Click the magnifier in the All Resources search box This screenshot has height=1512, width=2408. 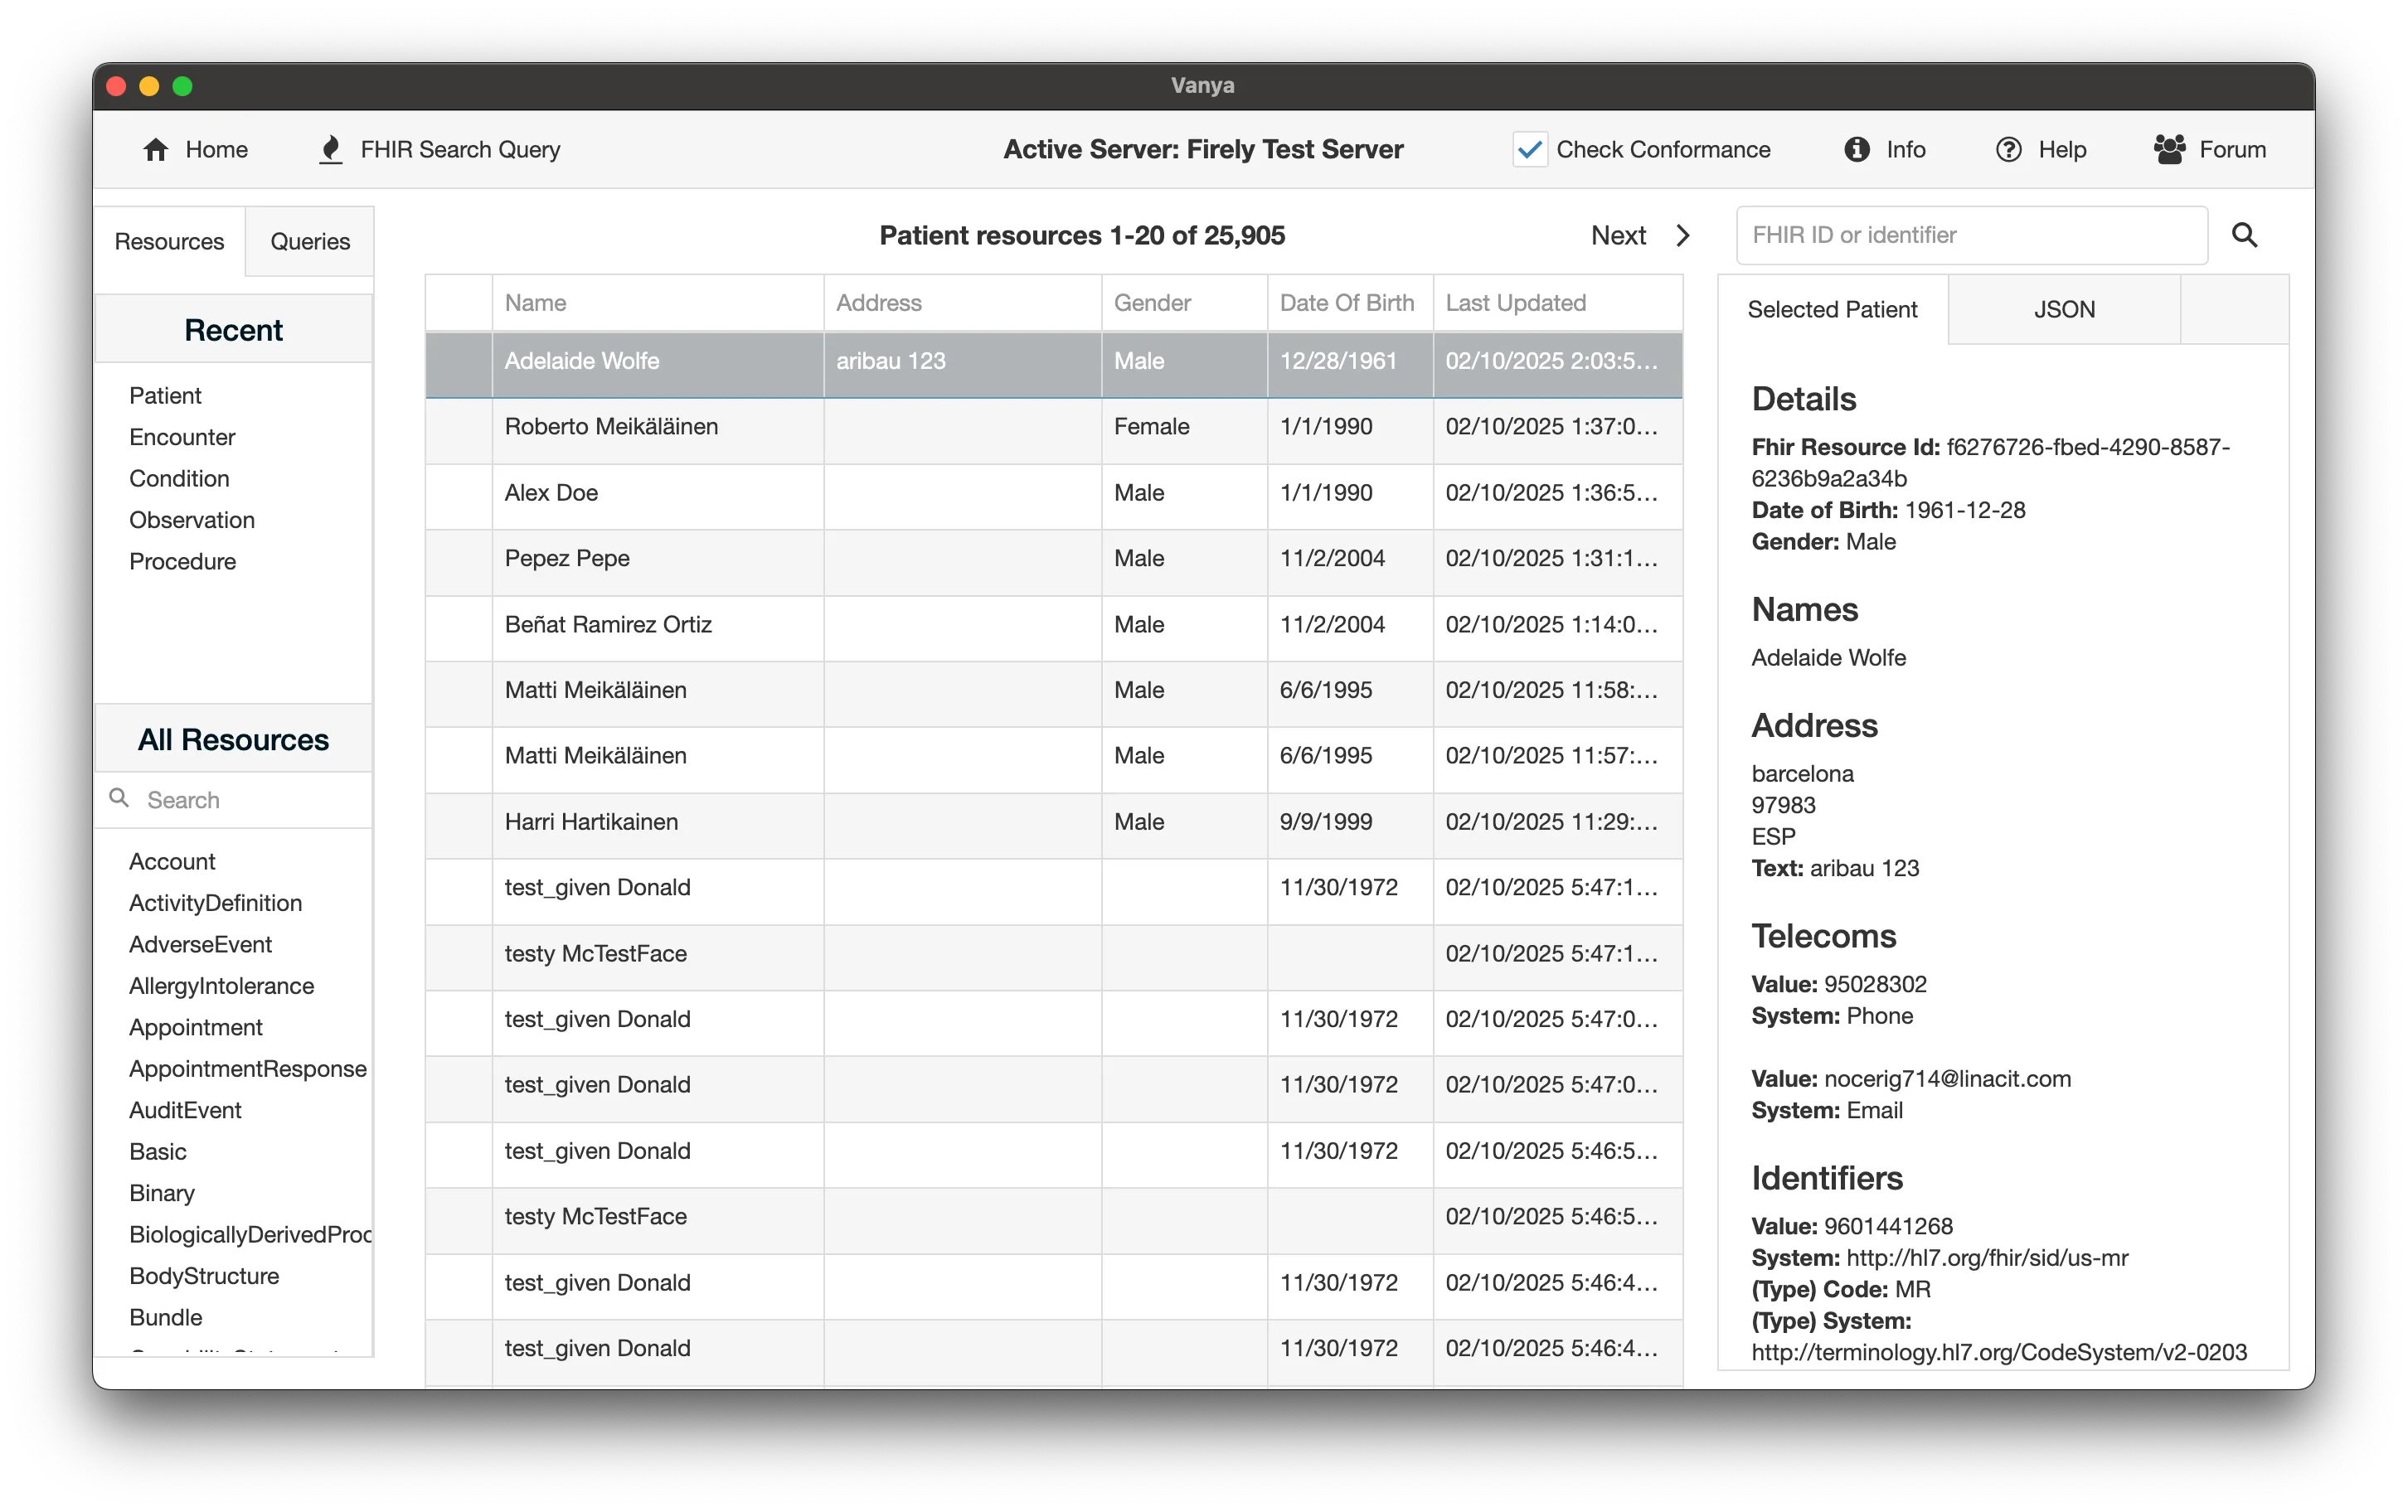(119, 799)
